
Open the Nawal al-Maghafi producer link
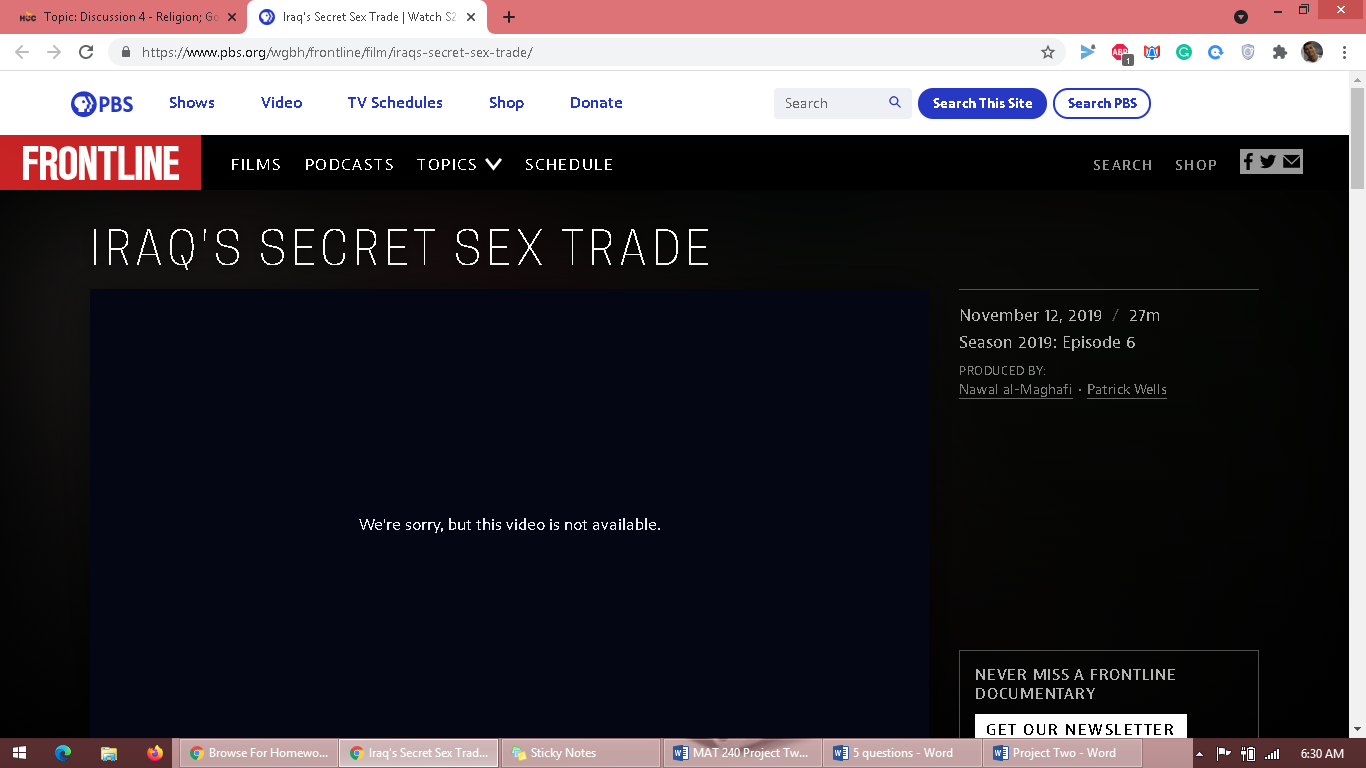(x=1015, y=390)
